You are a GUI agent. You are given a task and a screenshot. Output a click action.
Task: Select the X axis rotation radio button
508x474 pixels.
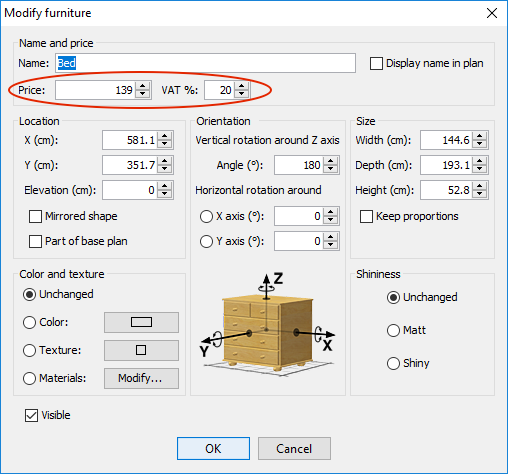click(x=206, y=216)
